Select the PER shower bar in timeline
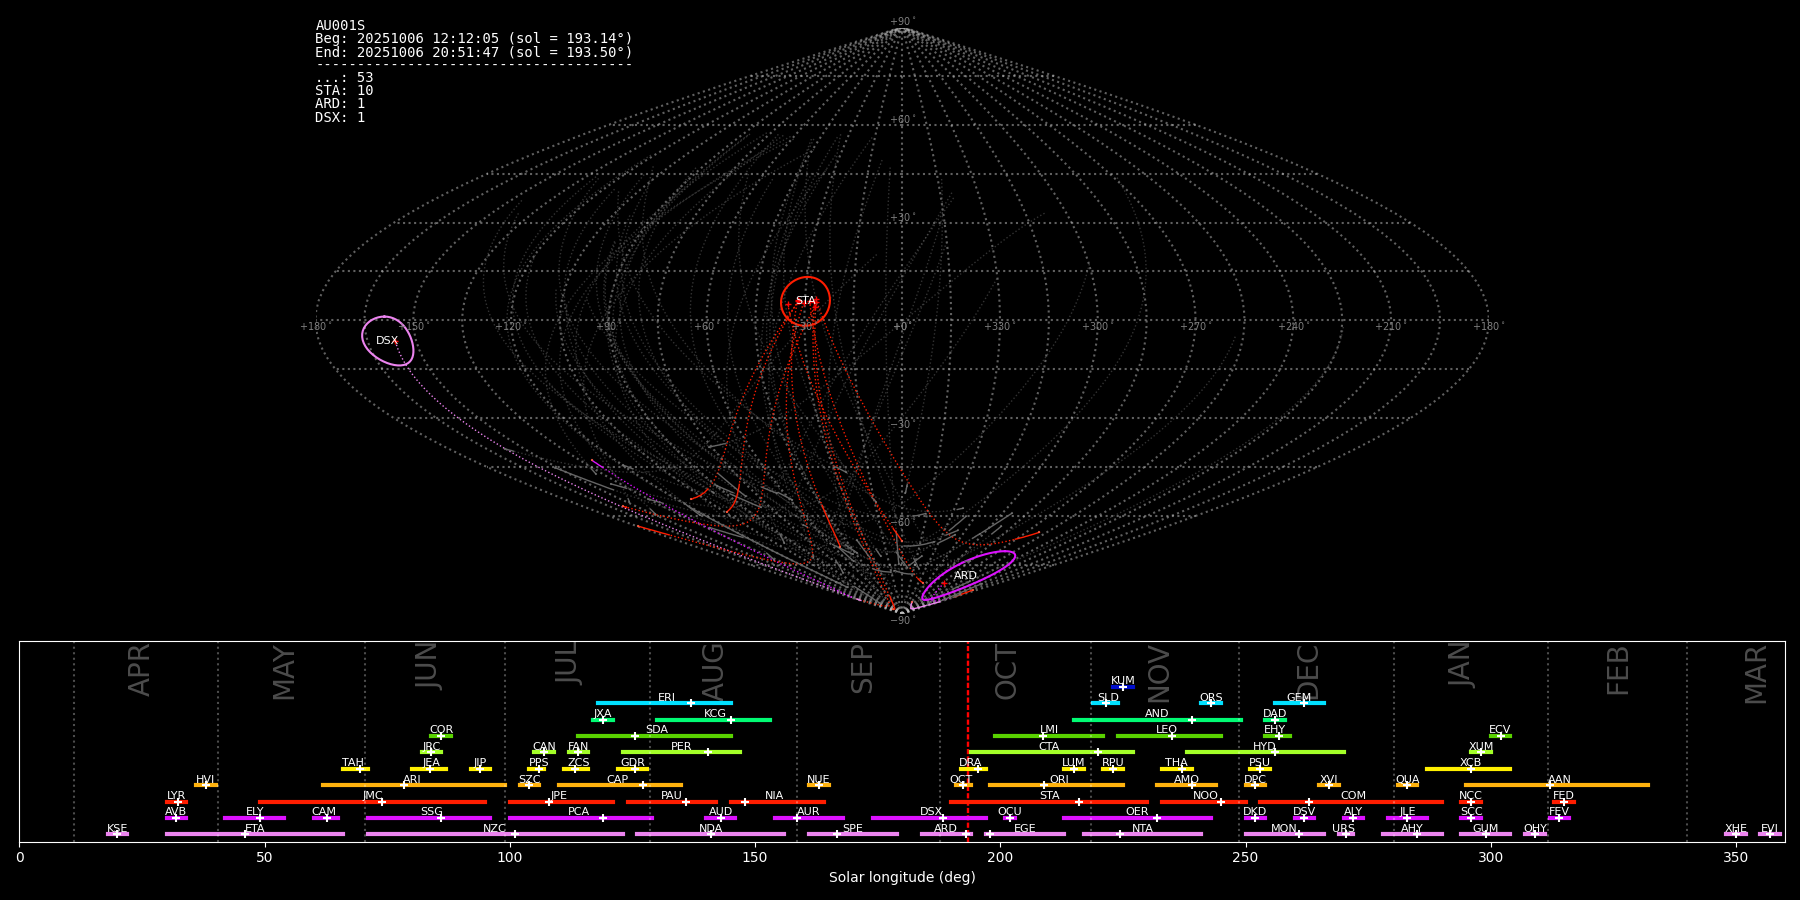The image size is (1800, 900). coord(680,752)
